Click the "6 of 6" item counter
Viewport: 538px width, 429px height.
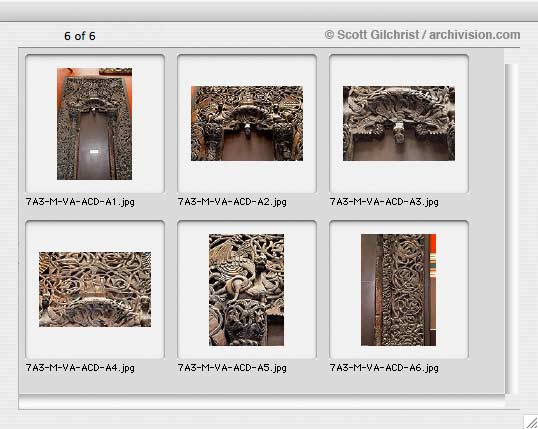(80, 36)
